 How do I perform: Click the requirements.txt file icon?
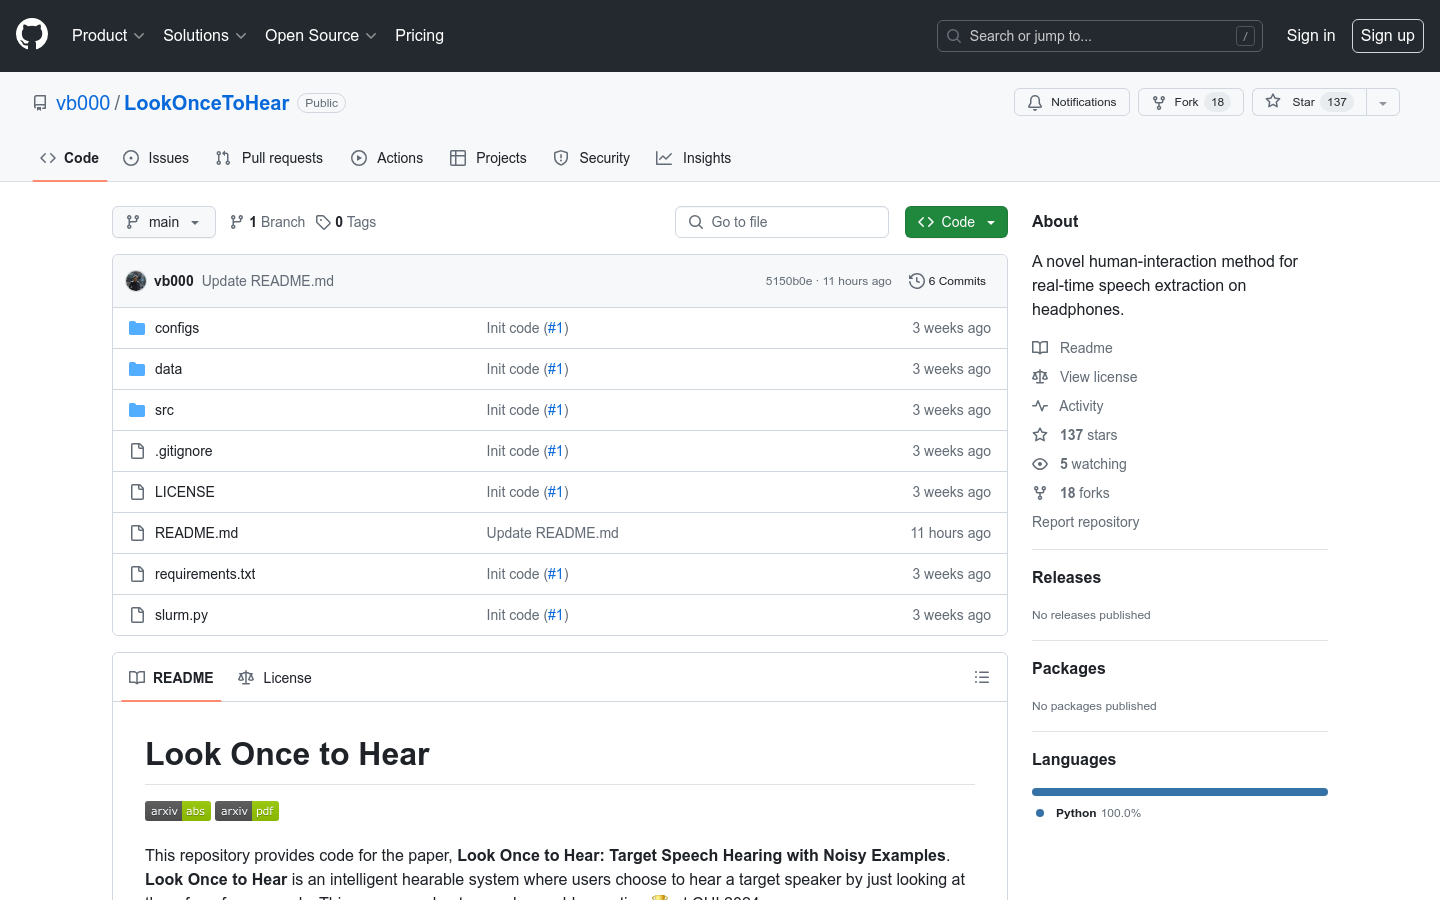[138, 574]
